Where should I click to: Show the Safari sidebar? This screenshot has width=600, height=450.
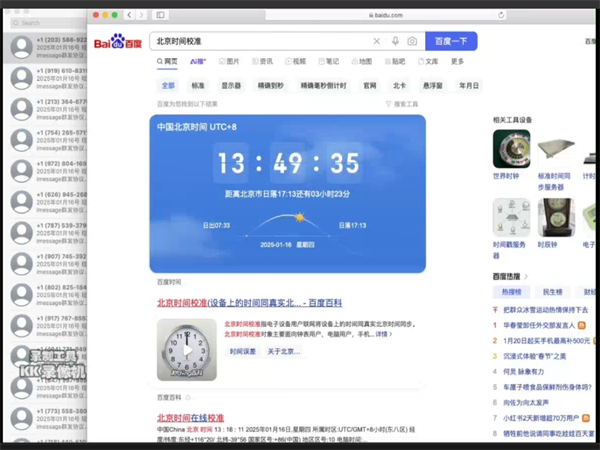160,15
